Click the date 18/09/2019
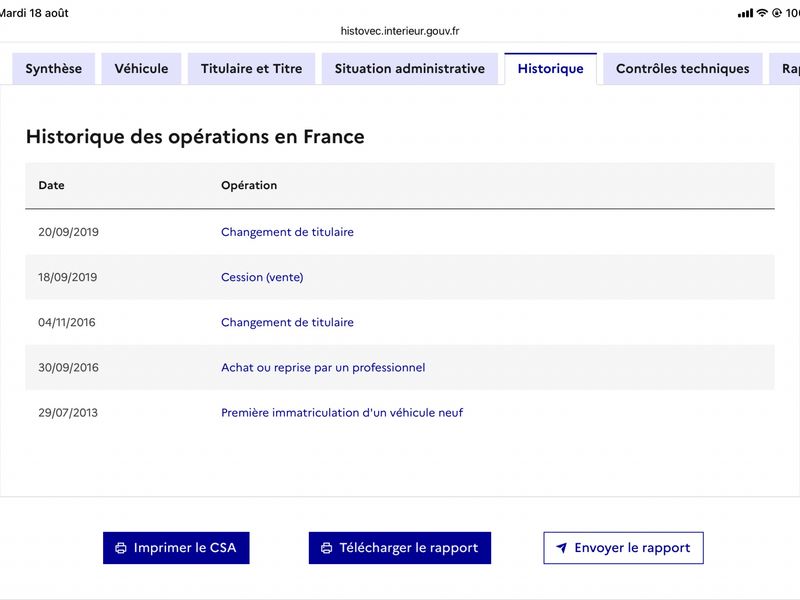 (x=67, y=277)
